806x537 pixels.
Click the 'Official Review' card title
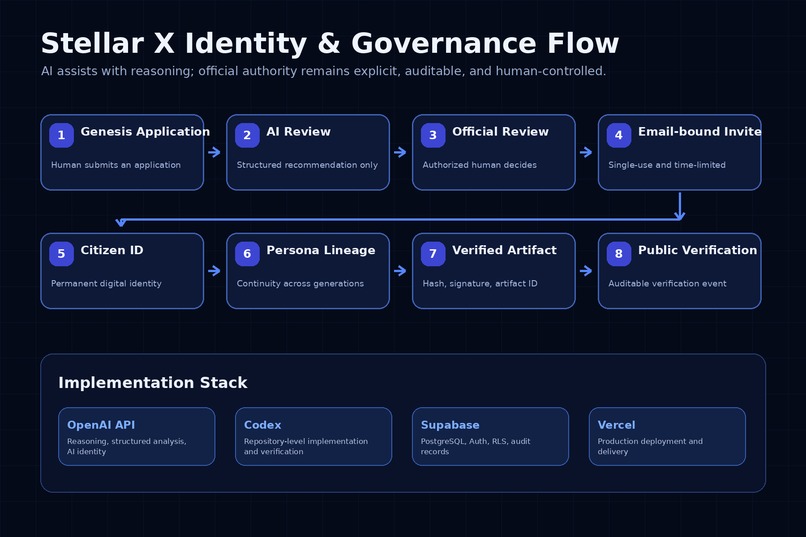point(500,132)
